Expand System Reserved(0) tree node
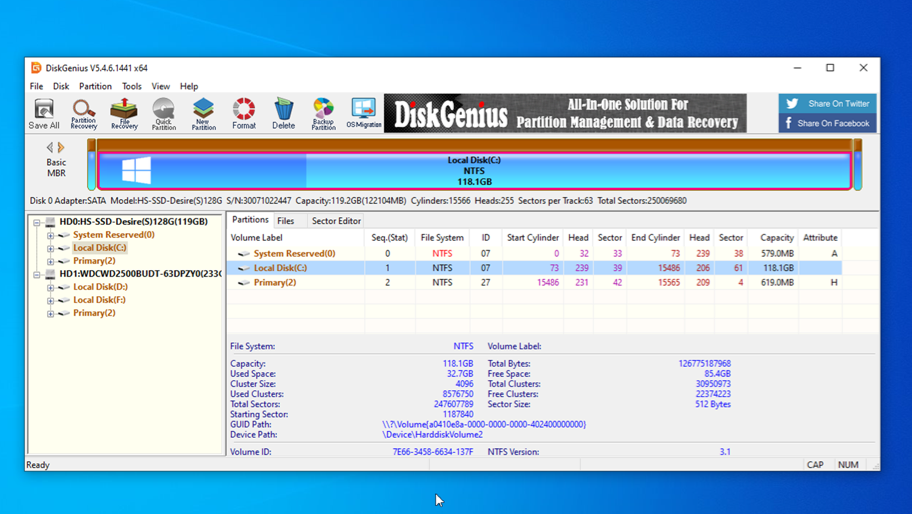912x514 pixels. 51,235
